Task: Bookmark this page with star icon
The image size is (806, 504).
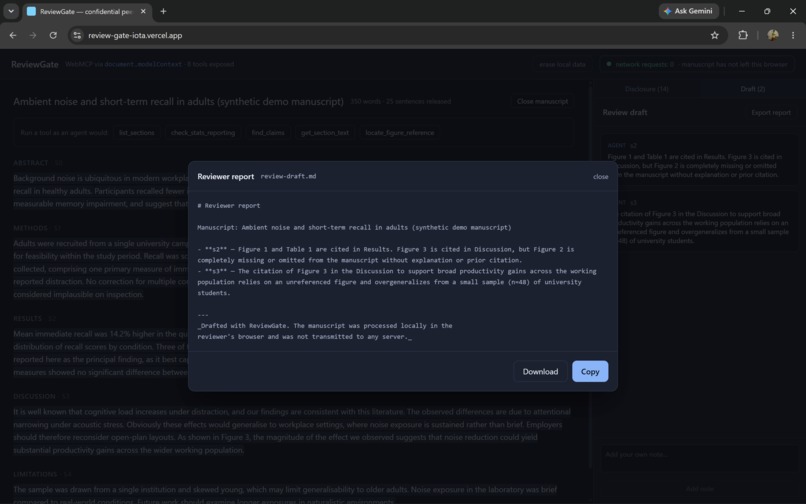Action: coord(715,35)
